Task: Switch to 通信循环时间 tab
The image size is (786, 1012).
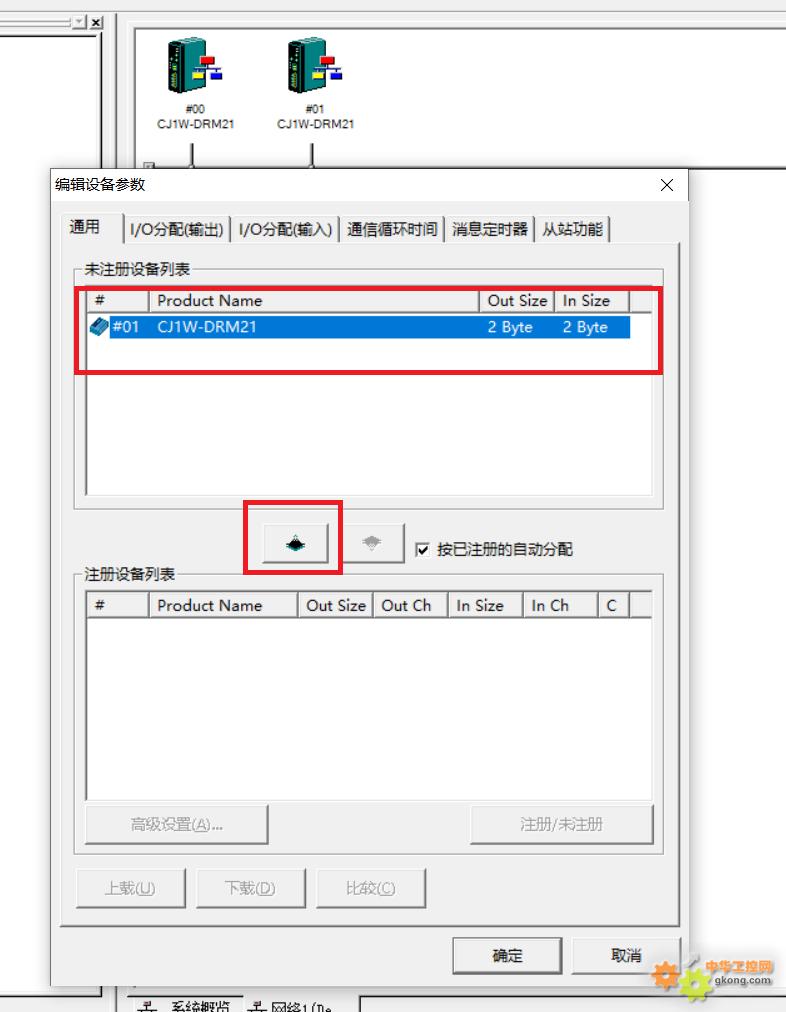Action: click(x=392, y=230)
